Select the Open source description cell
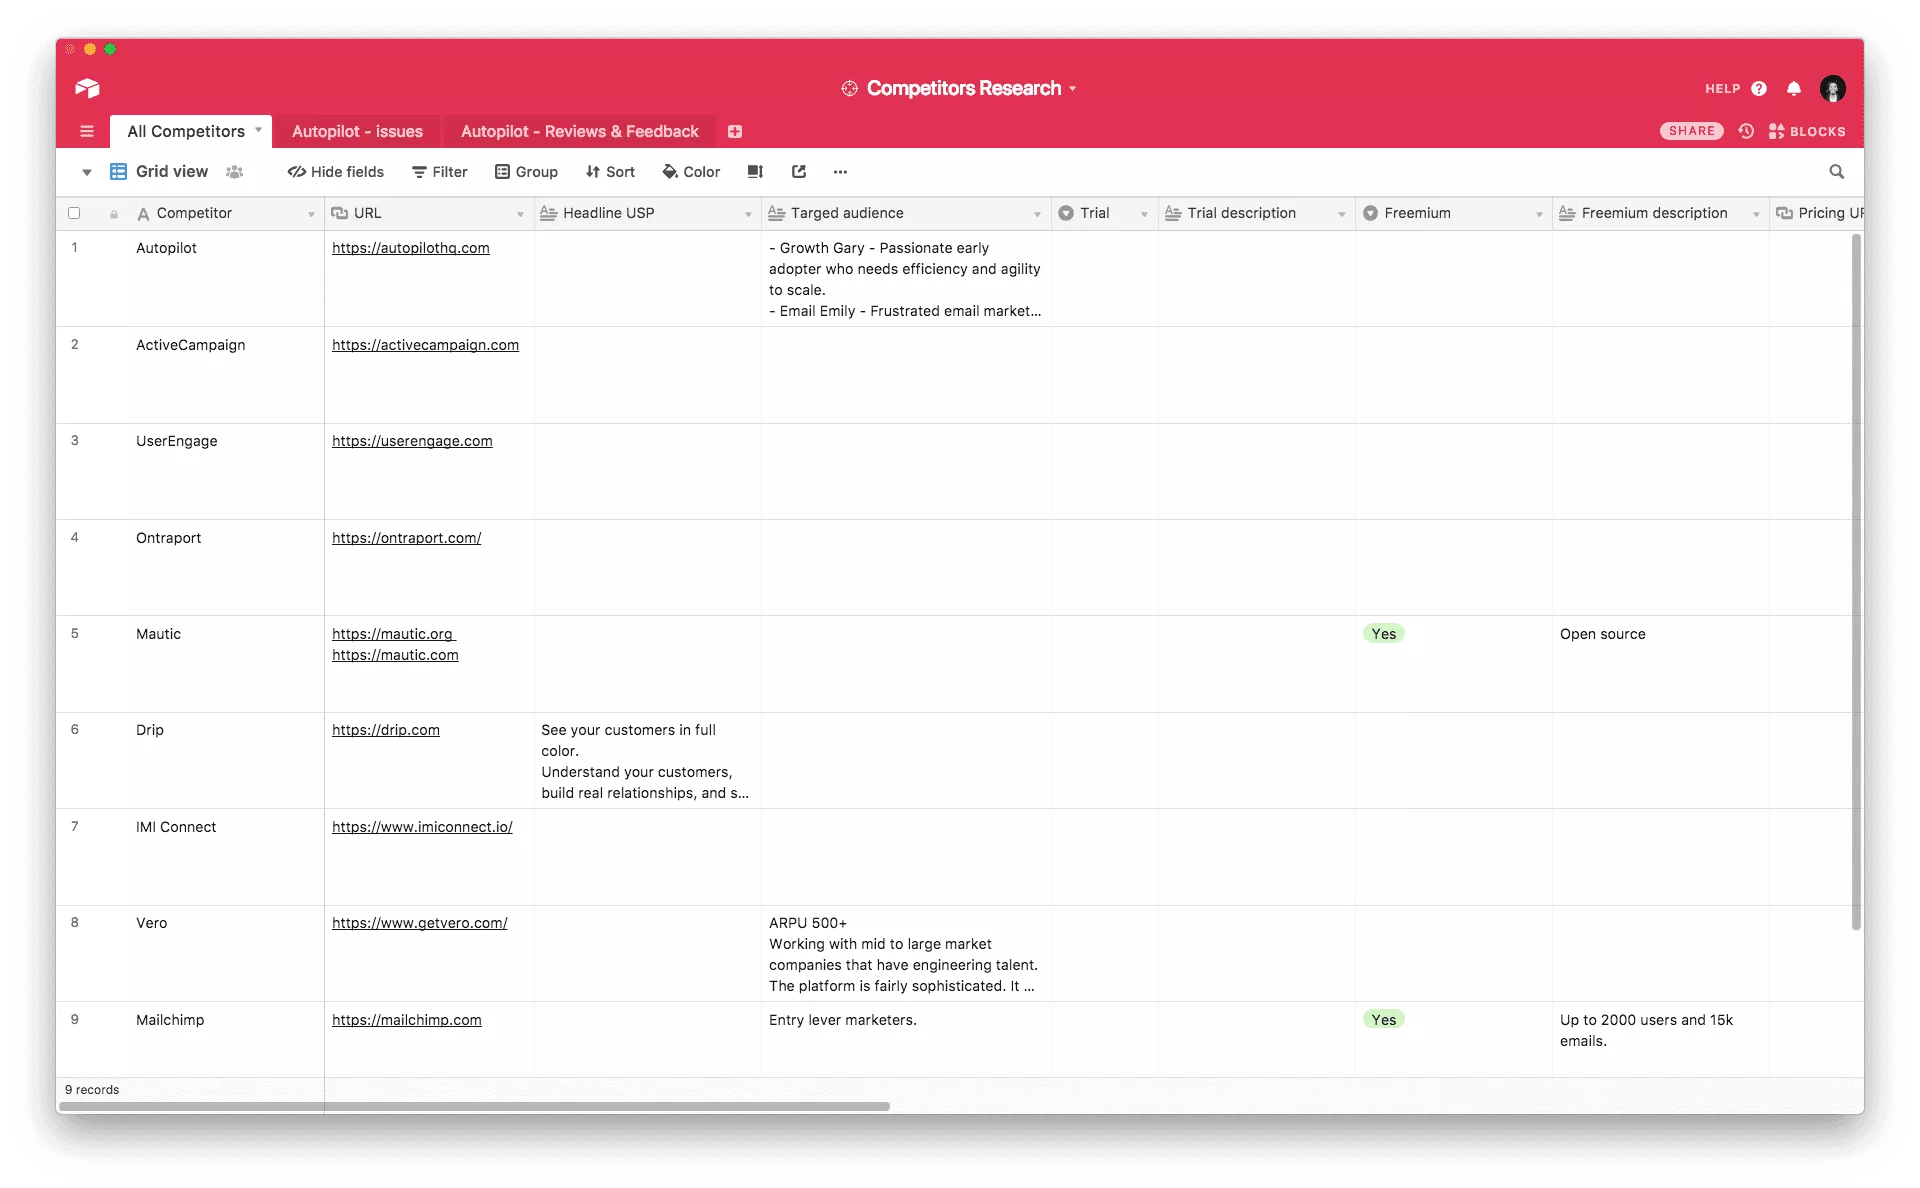 [1660, 664]
